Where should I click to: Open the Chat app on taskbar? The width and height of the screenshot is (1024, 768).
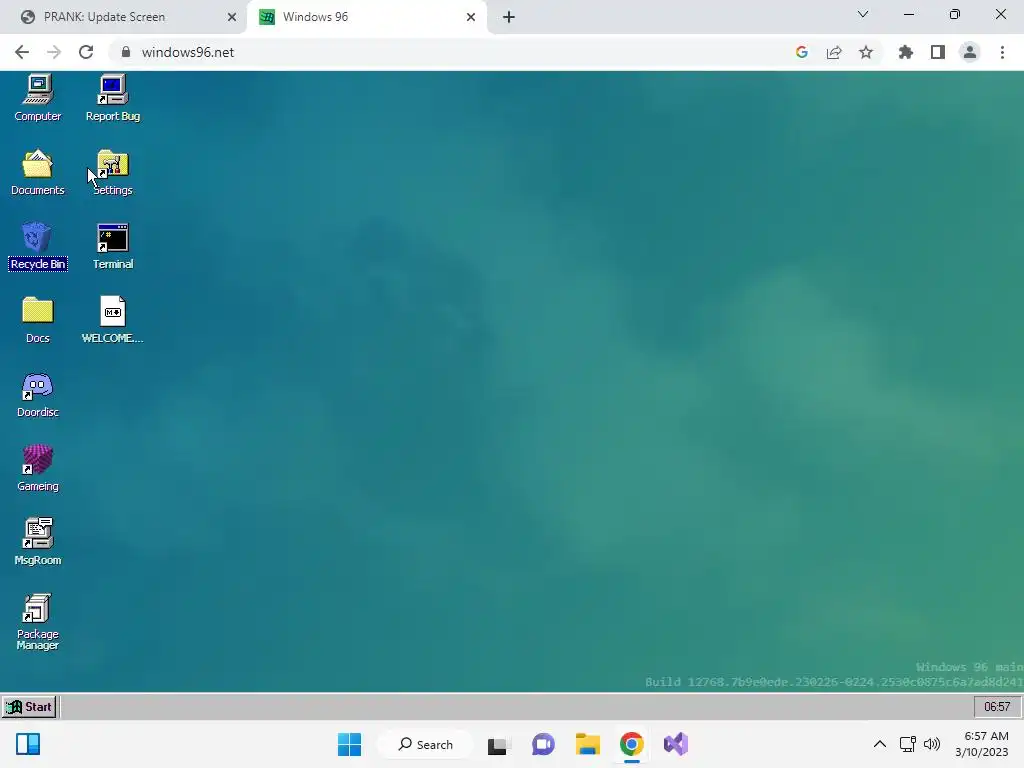tap(543, 744)
